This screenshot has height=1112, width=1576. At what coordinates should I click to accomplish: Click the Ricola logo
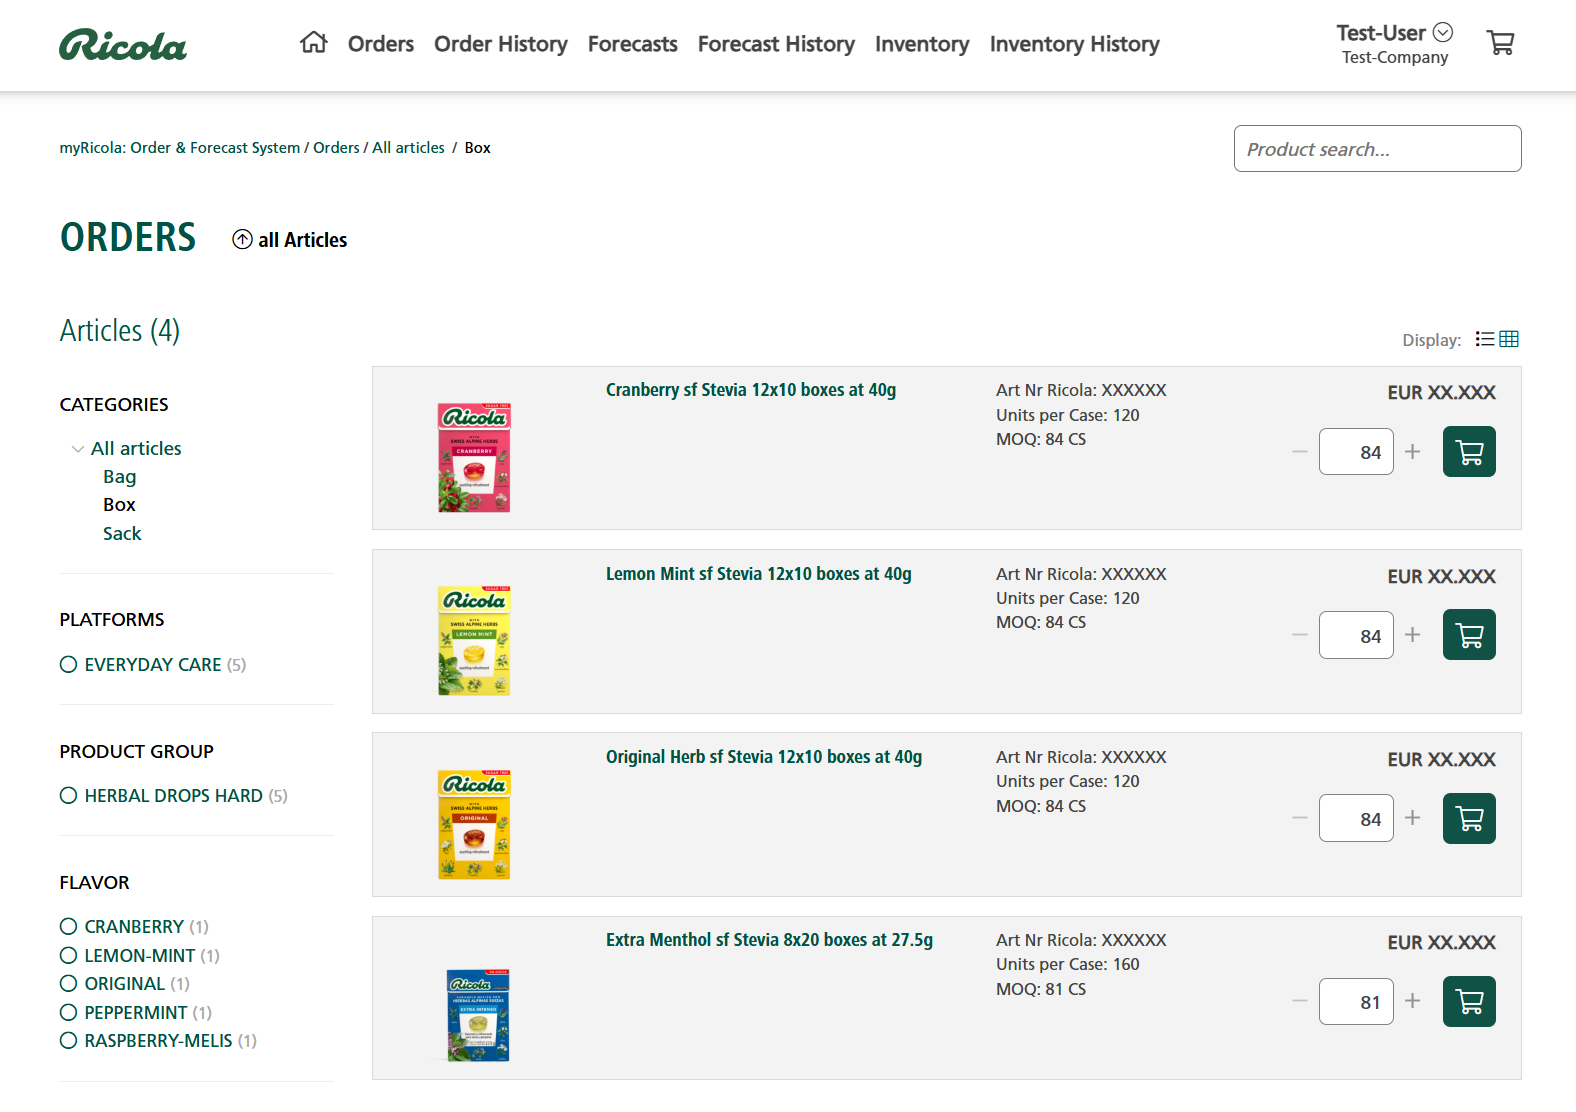coord(123,45)
